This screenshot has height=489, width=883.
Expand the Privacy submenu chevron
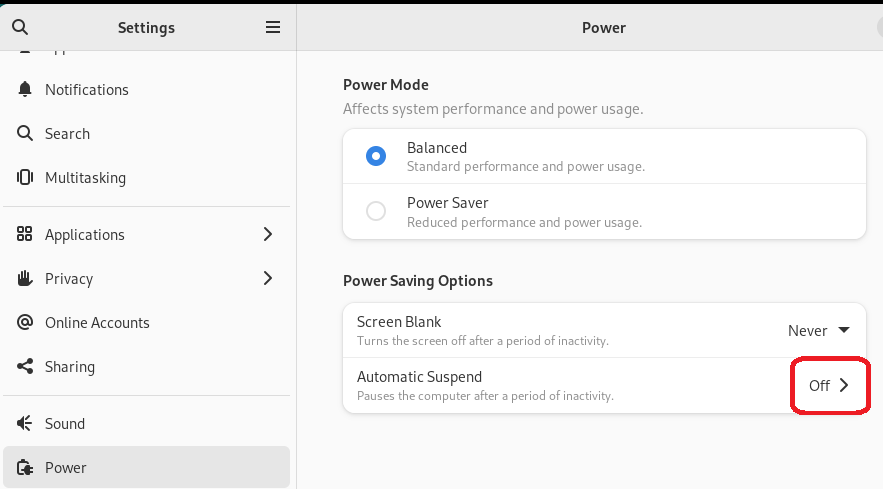click(268, 279)
